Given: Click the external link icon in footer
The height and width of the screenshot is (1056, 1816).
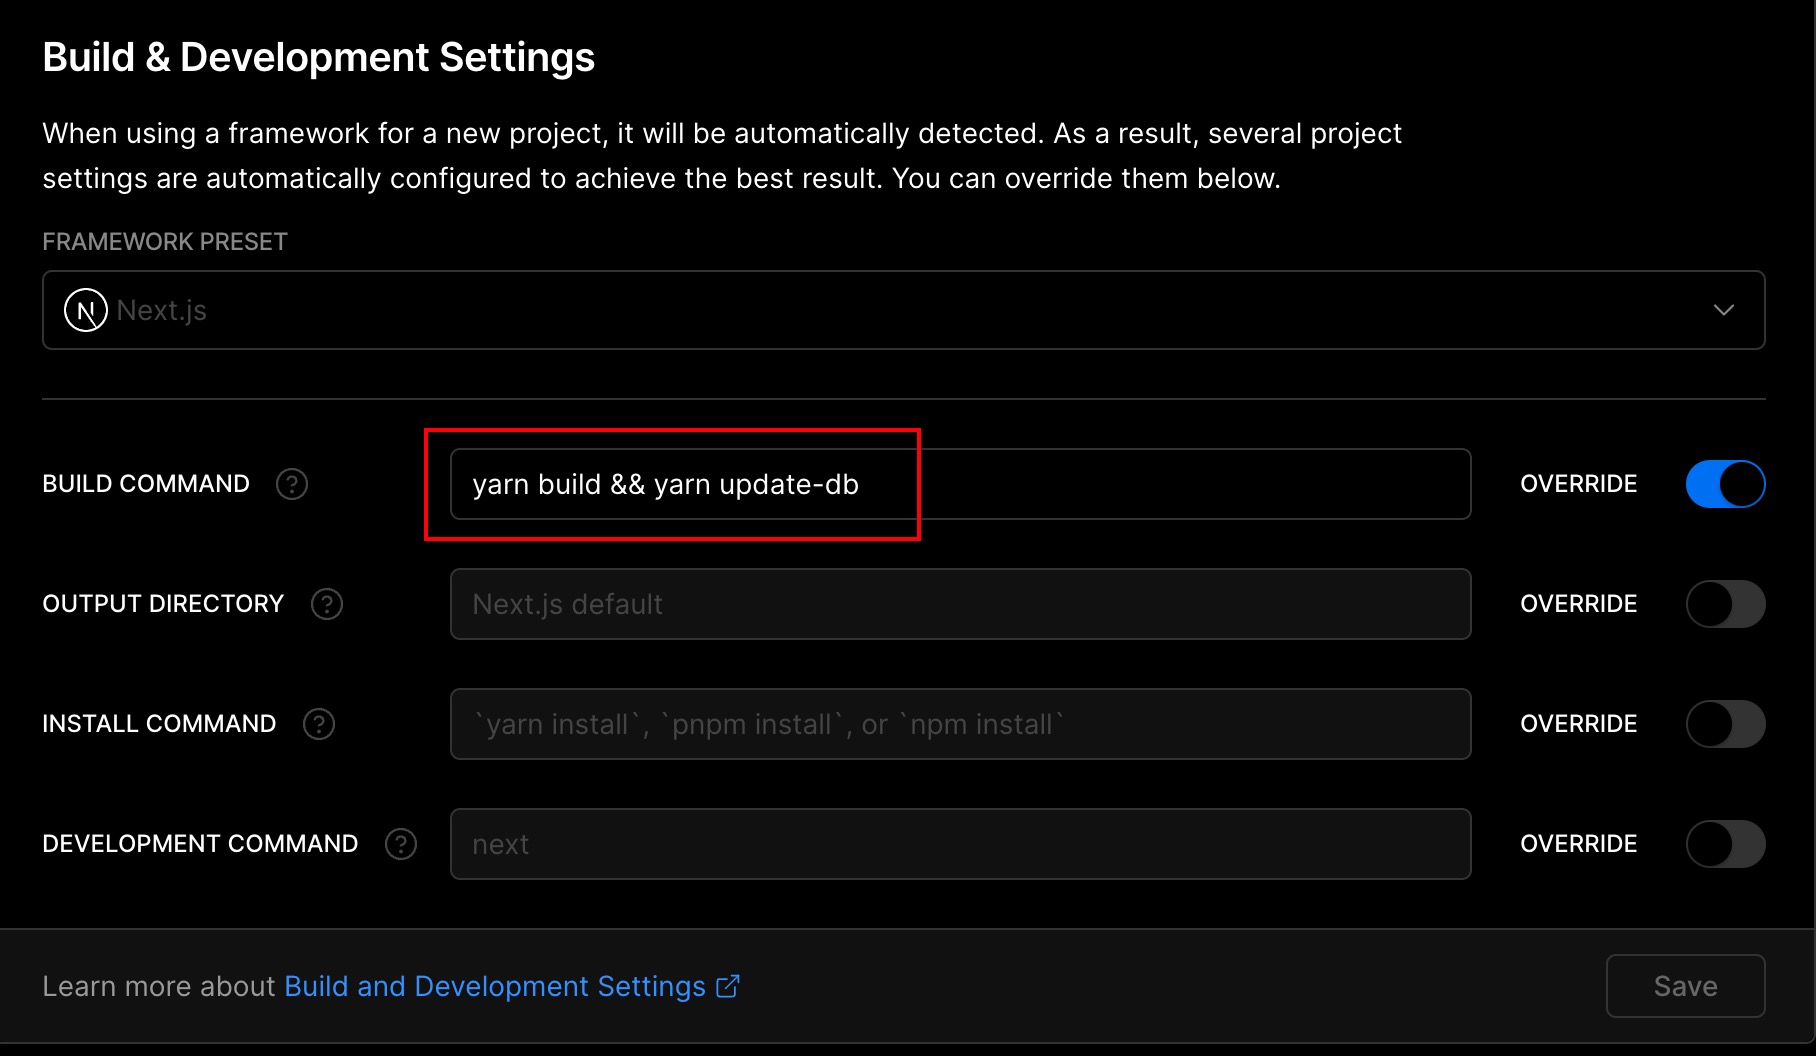Looking at the screenshot, I should [x=728, y=986].
